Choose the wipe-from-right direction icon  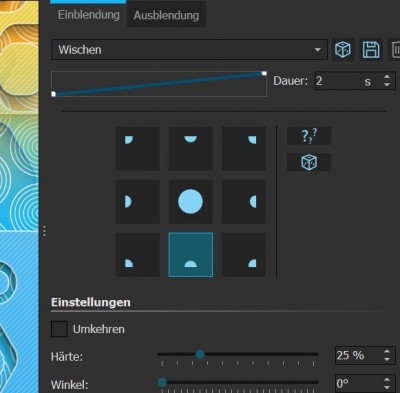244,202
